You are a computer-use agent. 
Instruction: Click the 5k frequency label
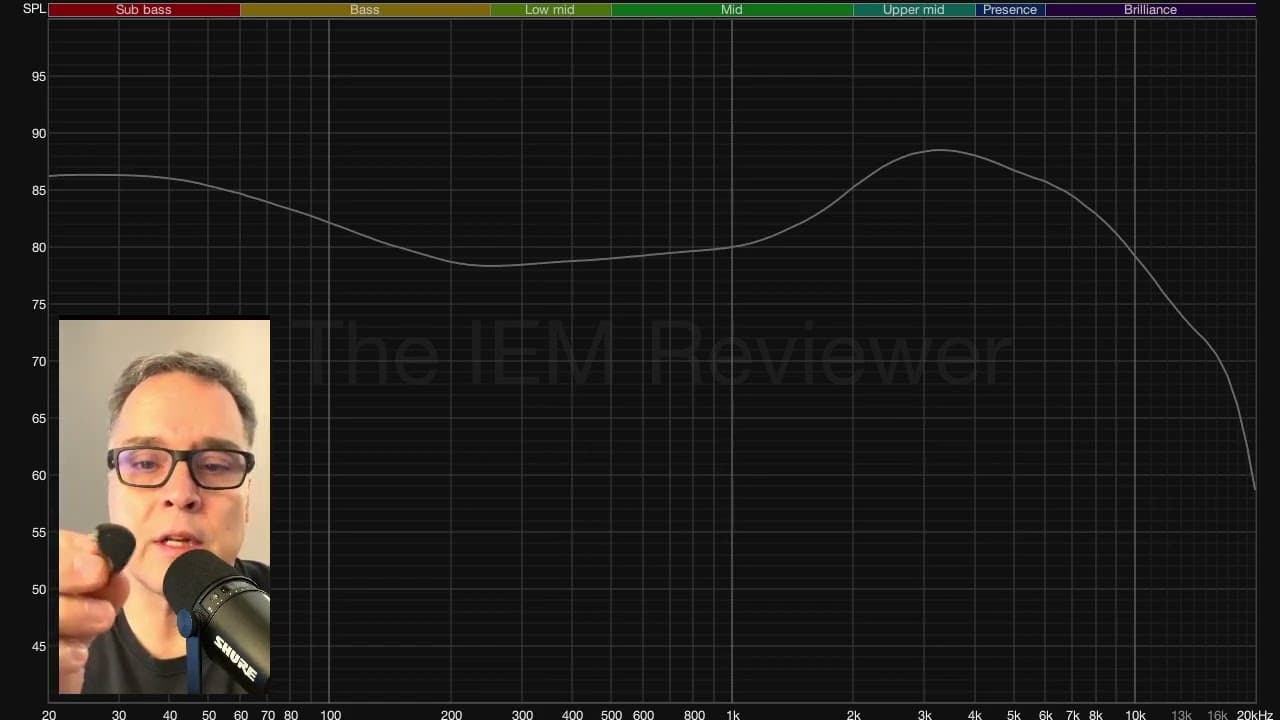pos(1014,714)
